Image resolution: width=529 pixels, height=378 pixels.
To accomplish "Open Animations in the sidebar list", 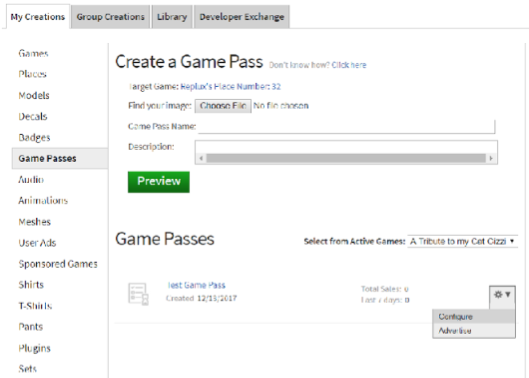I will point(43,200).
